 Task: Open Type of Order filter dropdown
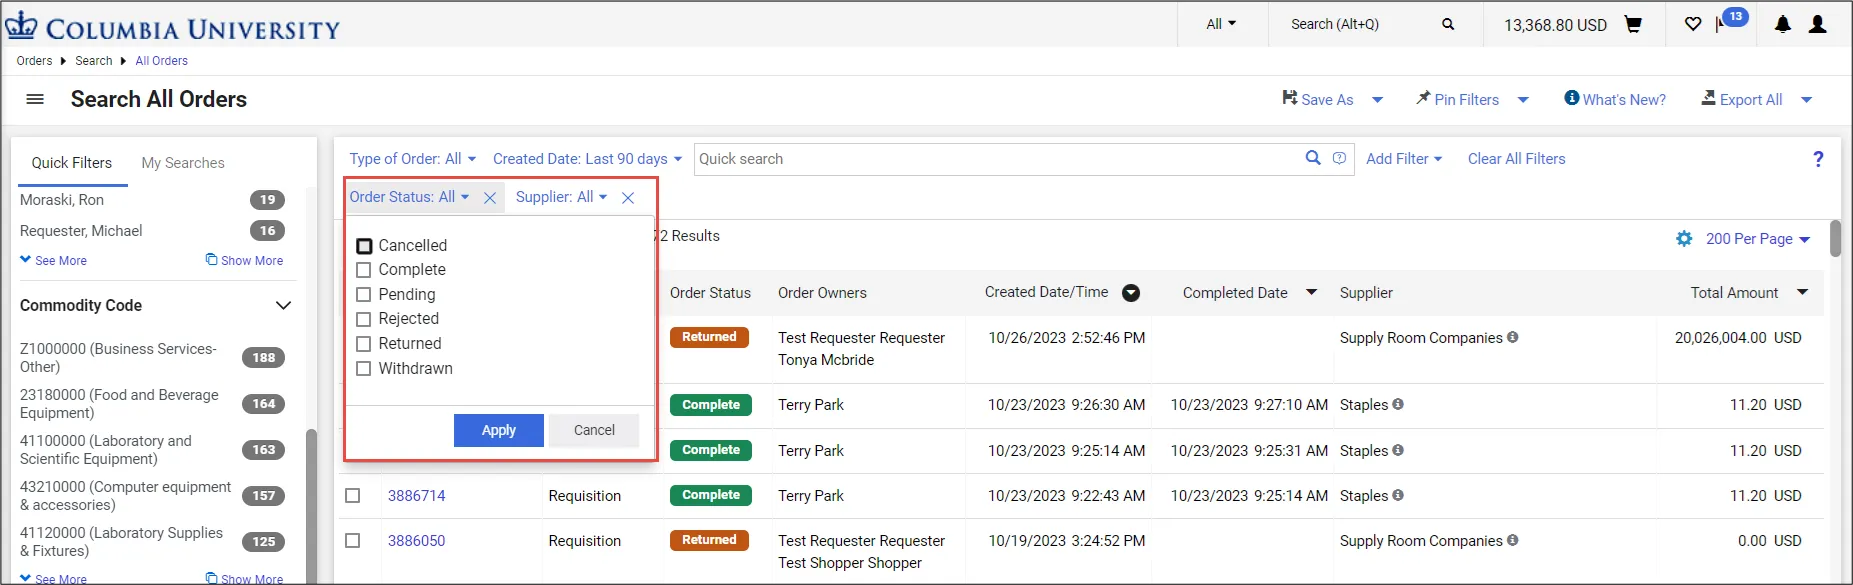413,159
